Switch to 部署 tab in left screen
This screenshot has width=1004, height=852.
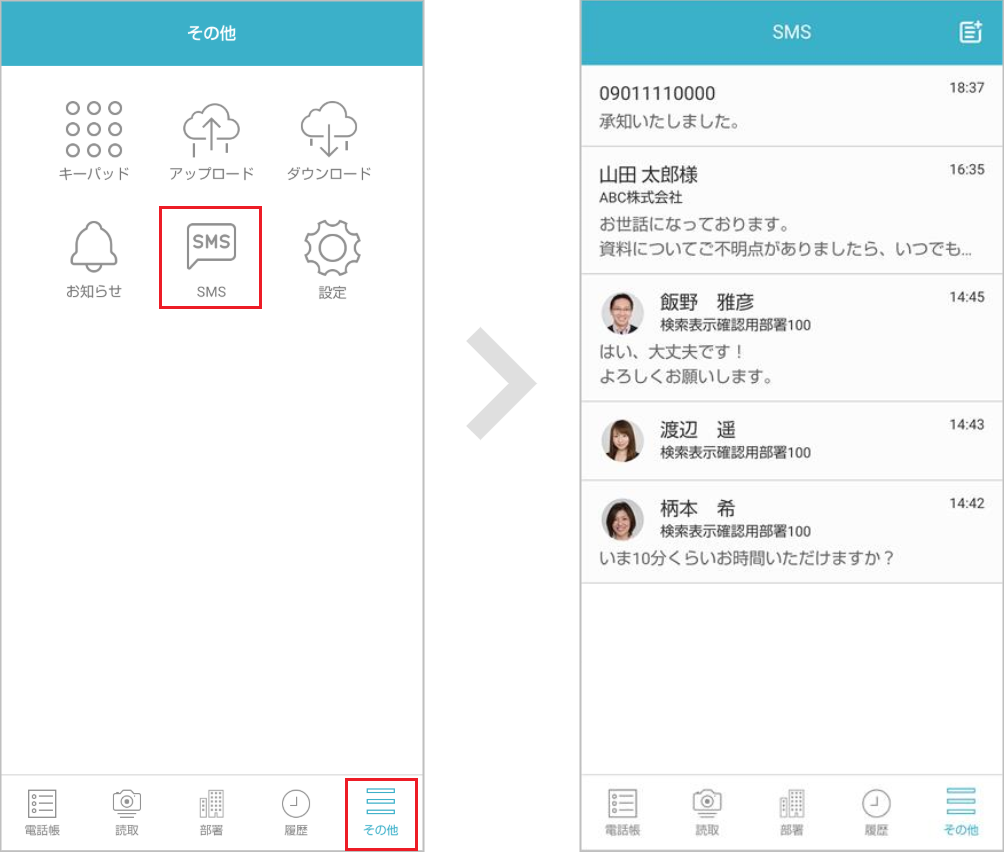[x=211, y=812]
